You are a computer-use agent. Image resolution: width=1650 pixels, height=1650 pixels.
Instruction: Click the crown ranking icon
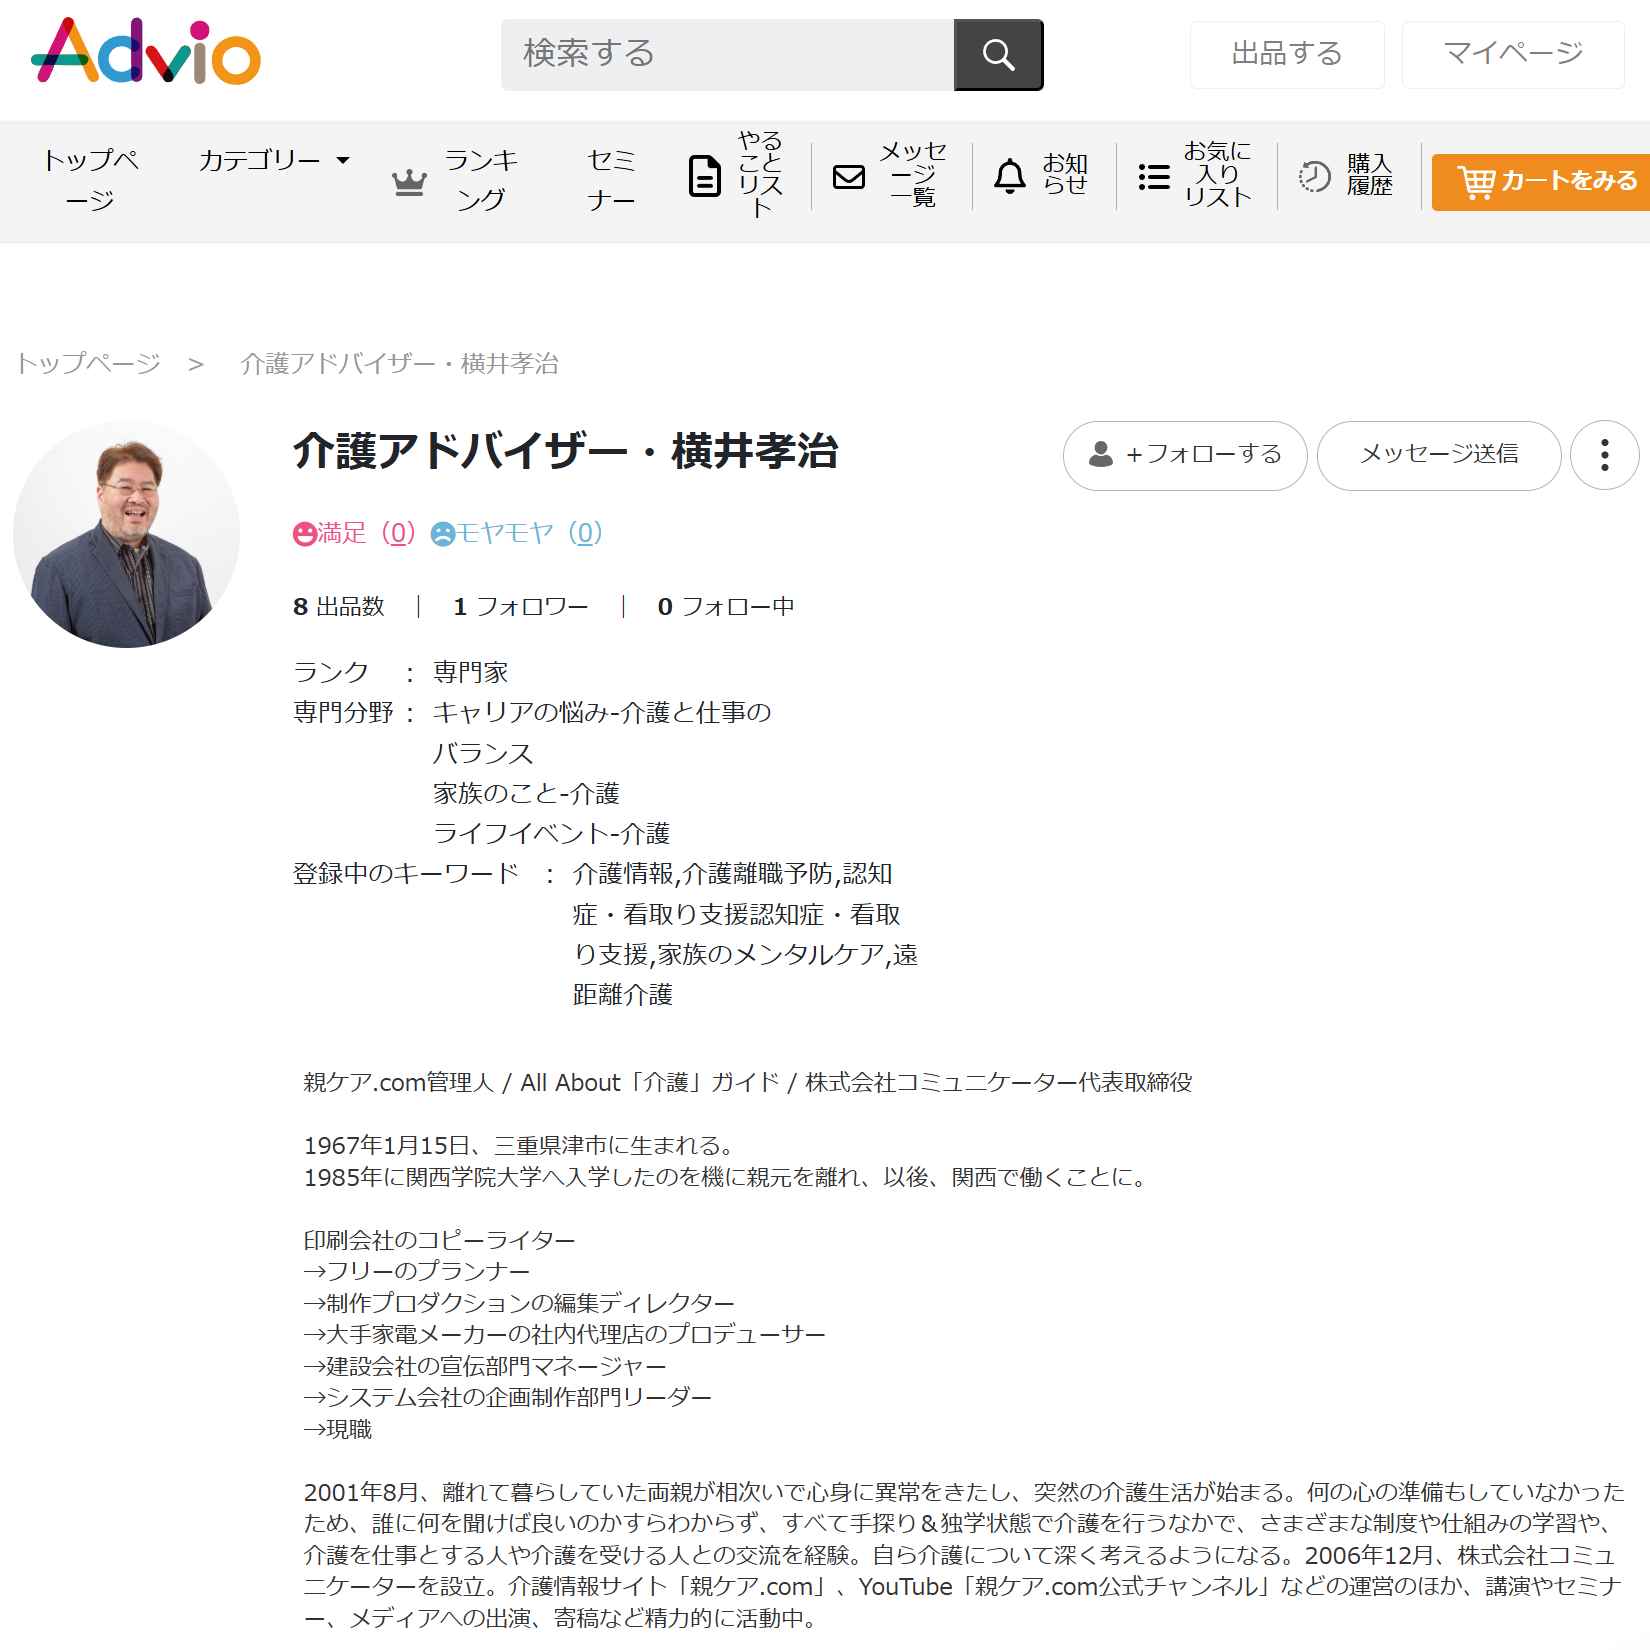409,182
